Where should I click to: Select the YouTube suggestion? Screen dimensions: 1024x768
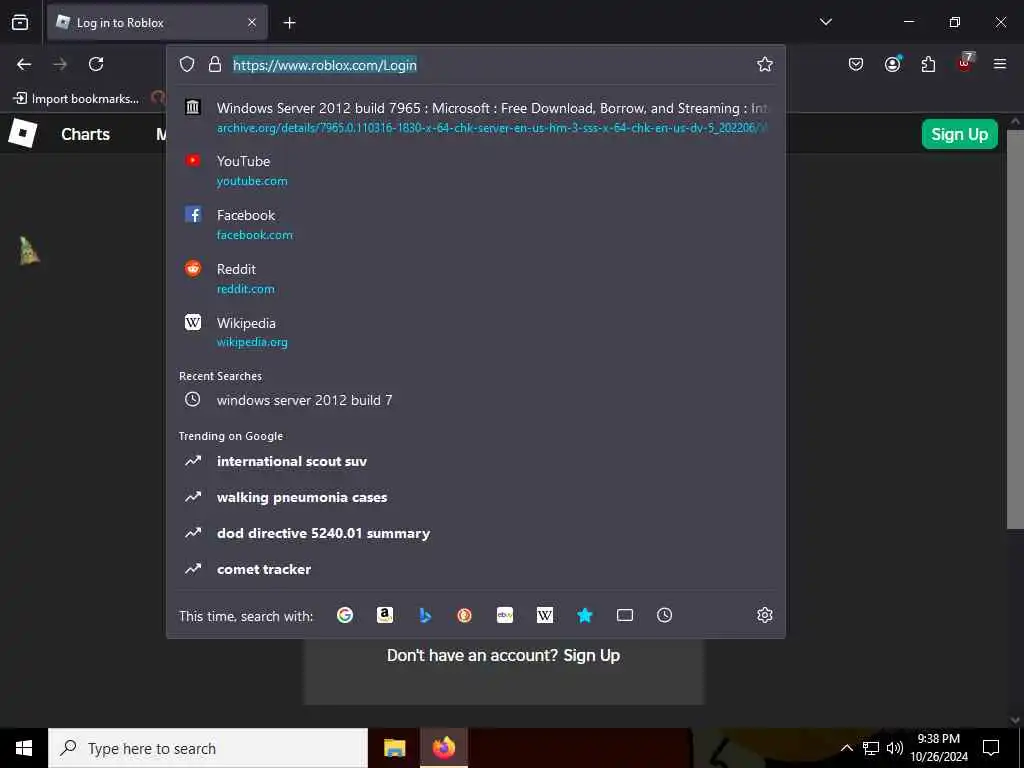pyautogui.click(x=475, y=170)
